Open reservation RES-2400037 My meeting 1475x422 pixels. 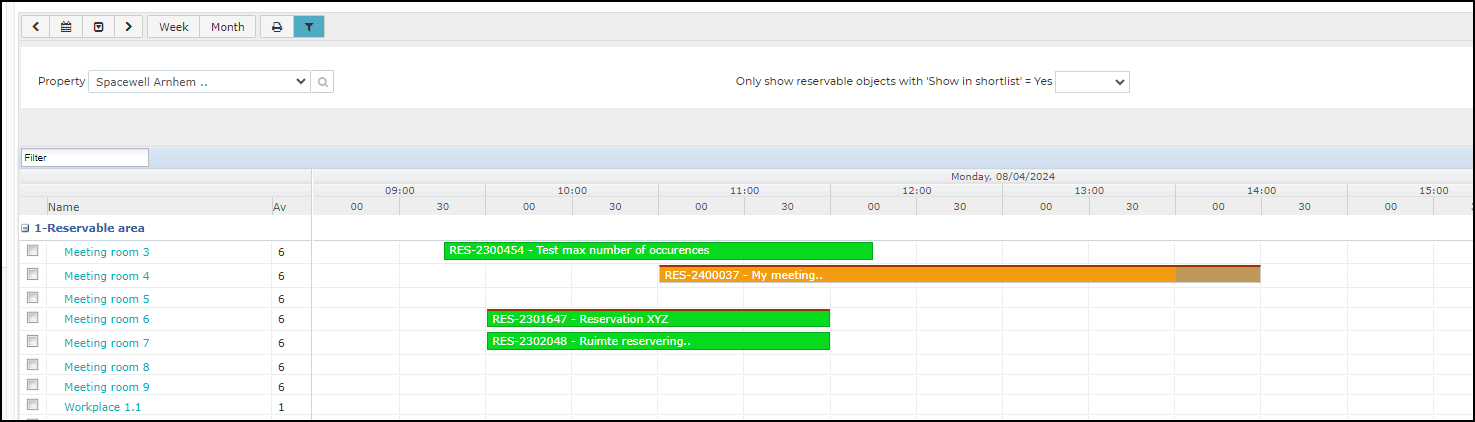pos(959,274)
